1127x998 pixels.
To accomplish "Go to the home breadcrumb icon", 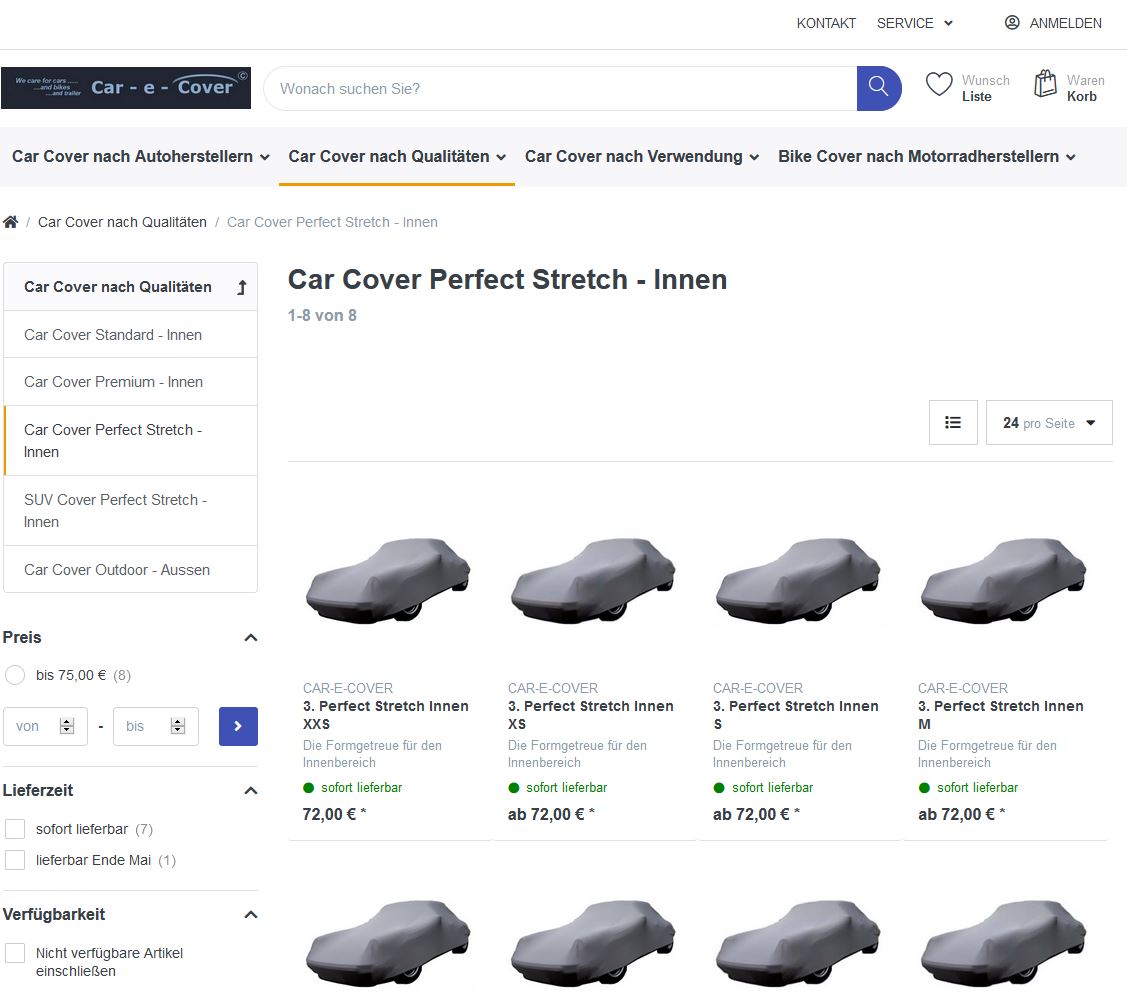I will click(x=10, y=222).
